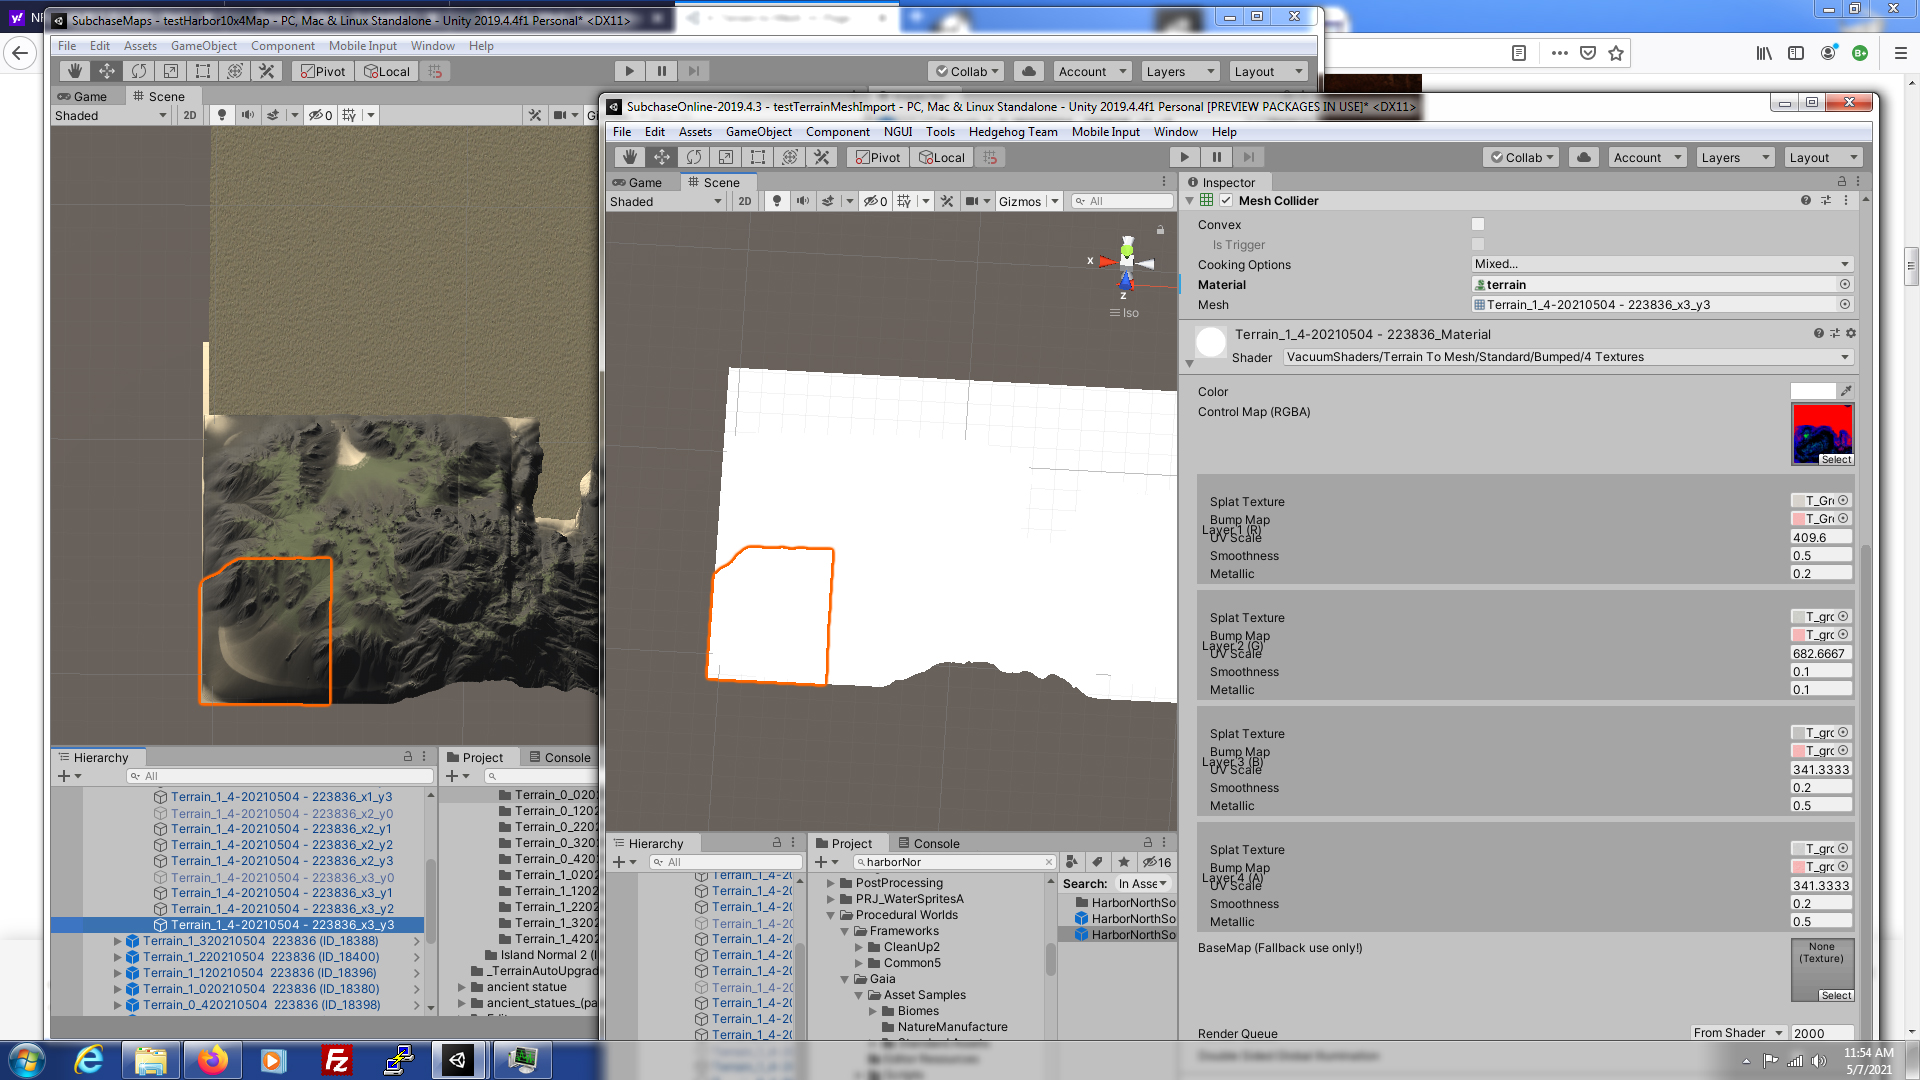
Task: Click the material Color swatch
Action: pos(1813,391)
